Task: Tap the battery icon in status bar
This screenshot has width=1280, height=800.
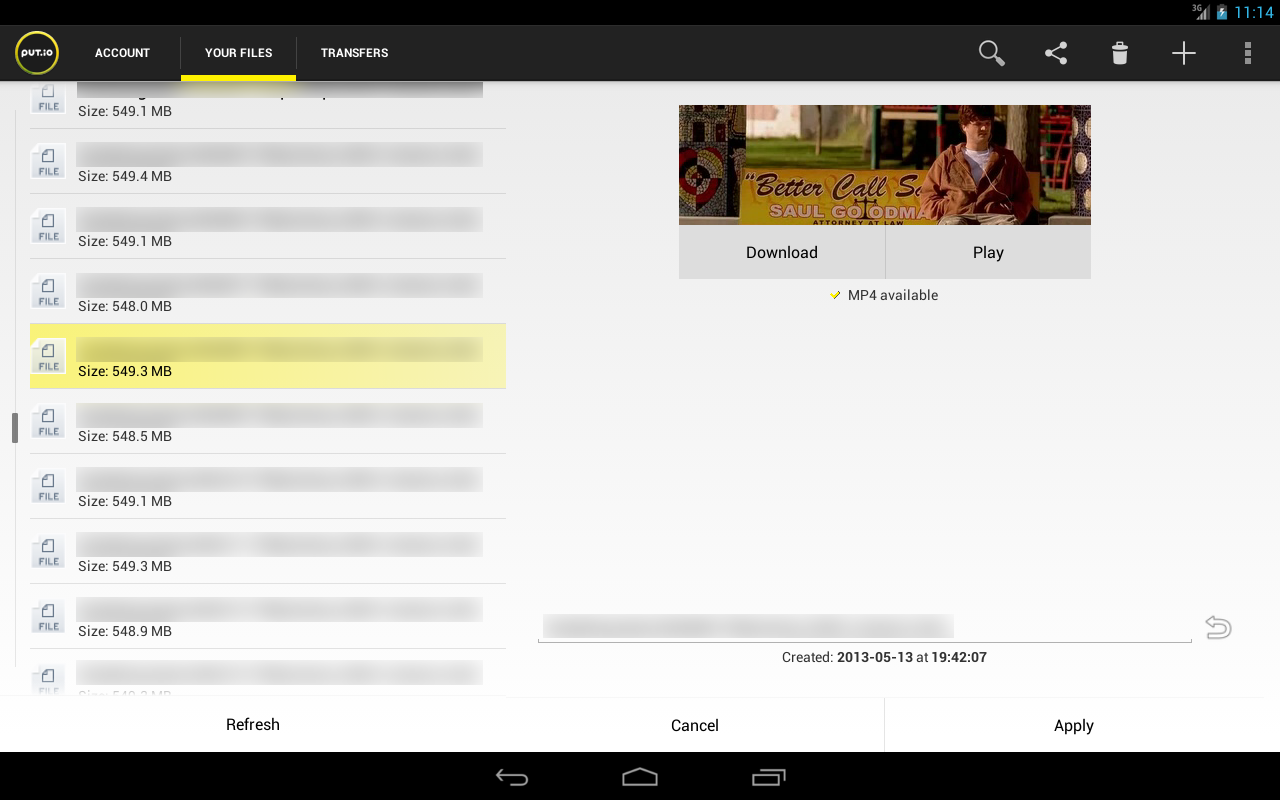Action: pos(1221,12)
